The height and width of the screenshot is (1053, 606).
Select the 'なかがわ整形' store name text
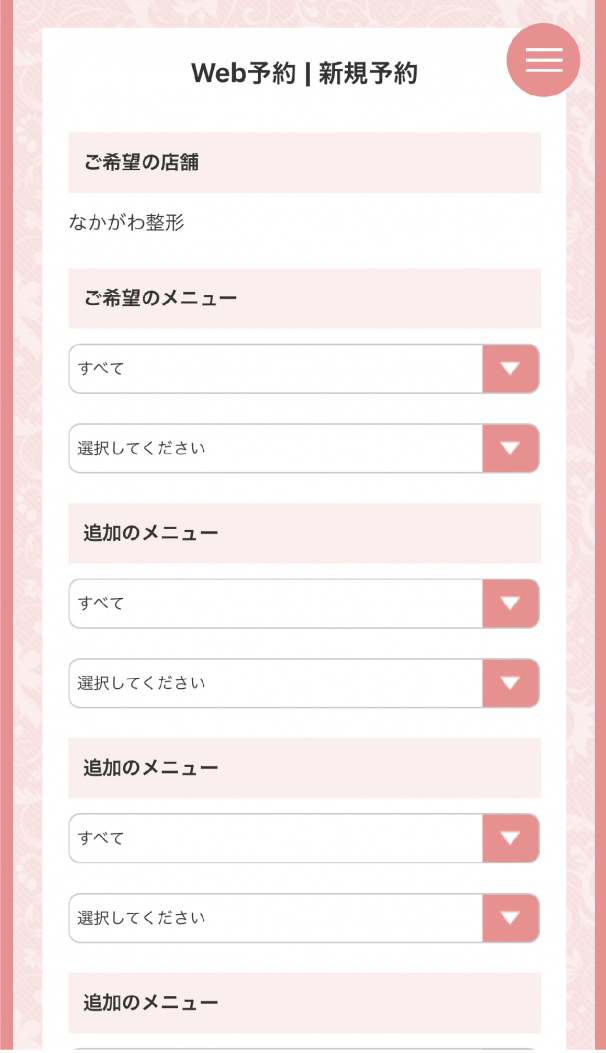click(x=127, y=223)
